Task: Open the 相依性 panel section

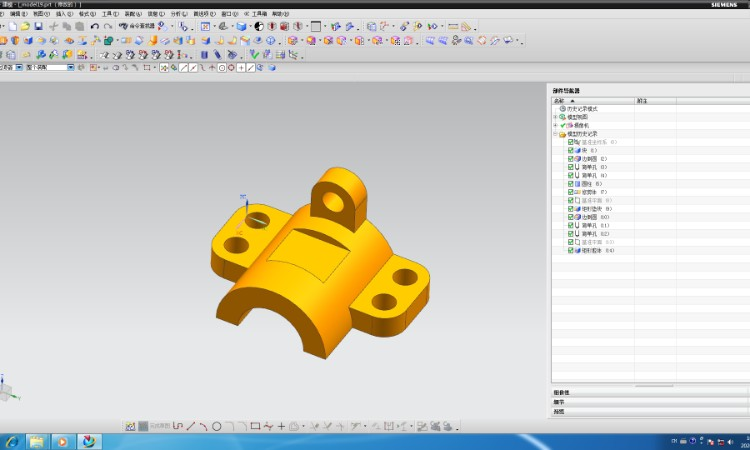Action: 560,393
